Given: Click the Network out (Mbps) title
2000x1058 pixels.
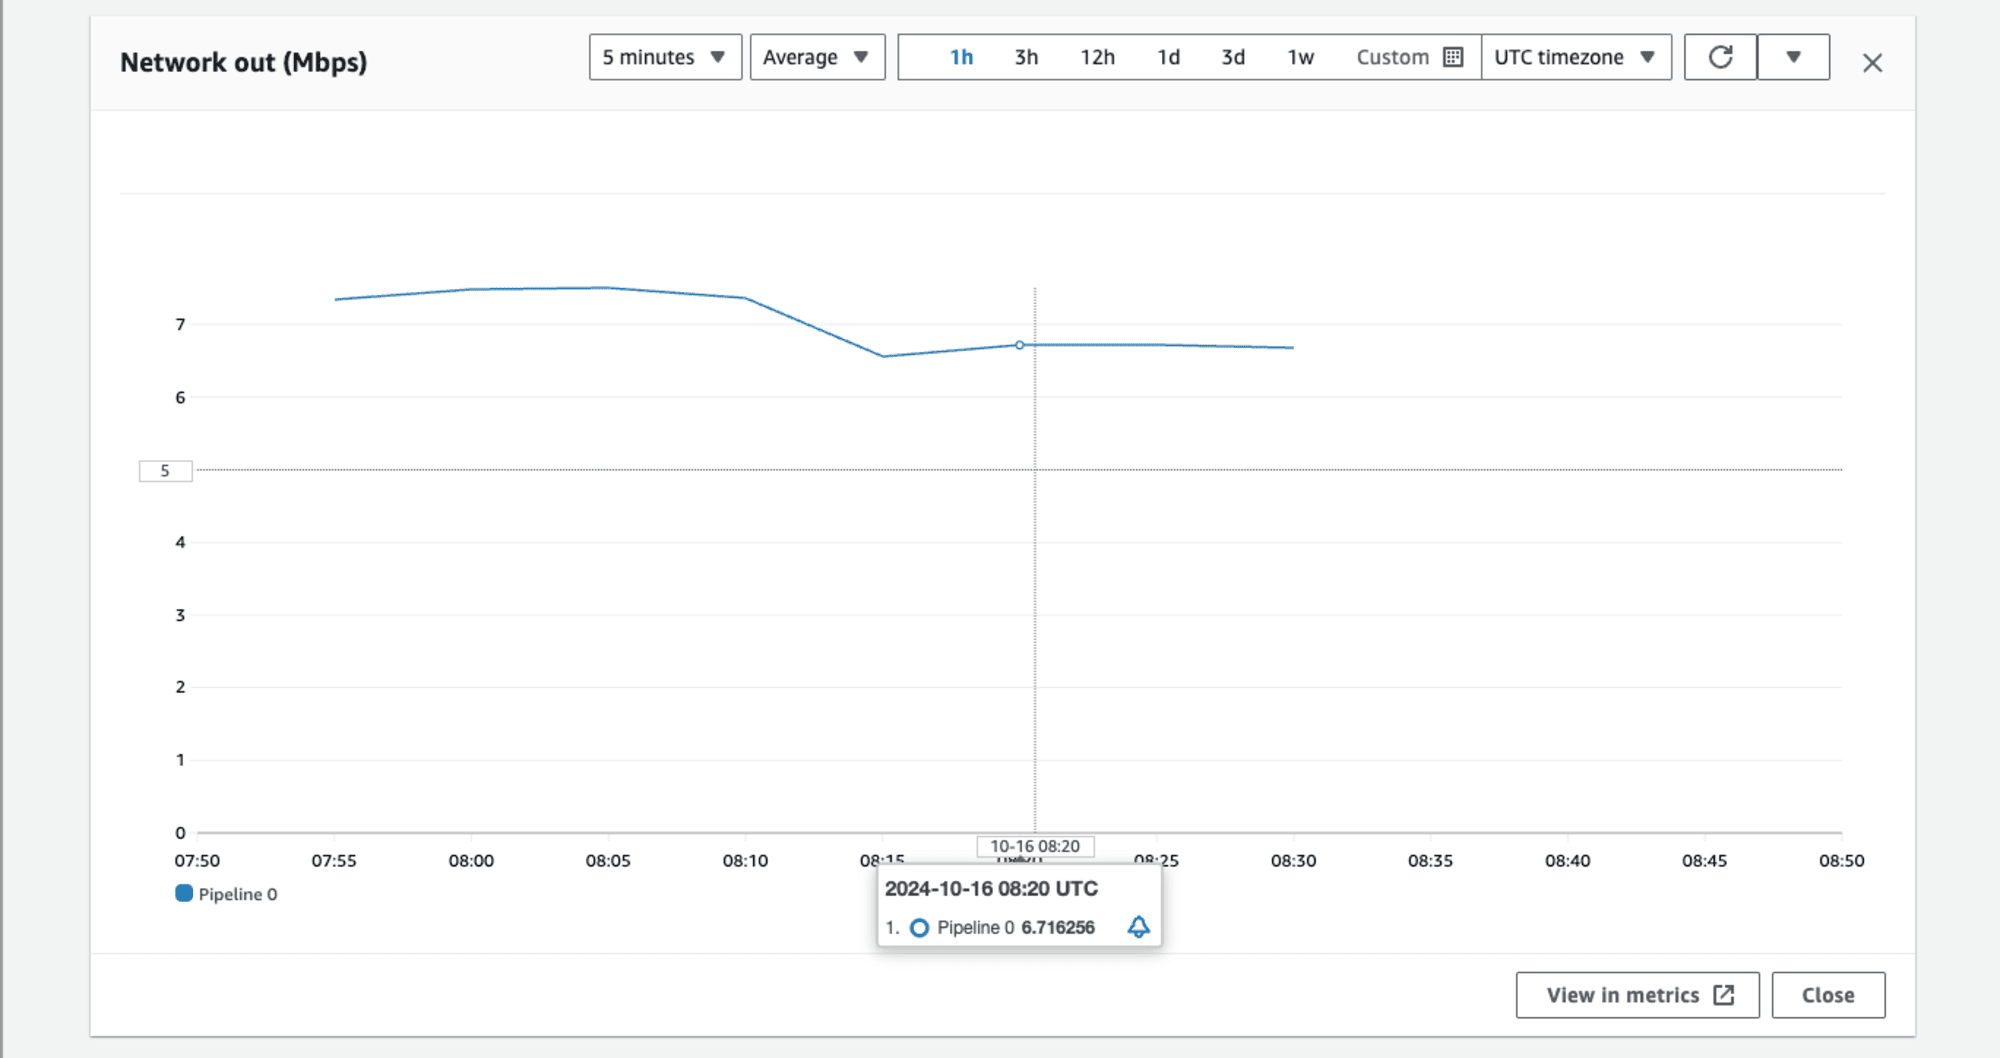Looking at the screenshot, I should pyautogui.click(x=244, y=62).
